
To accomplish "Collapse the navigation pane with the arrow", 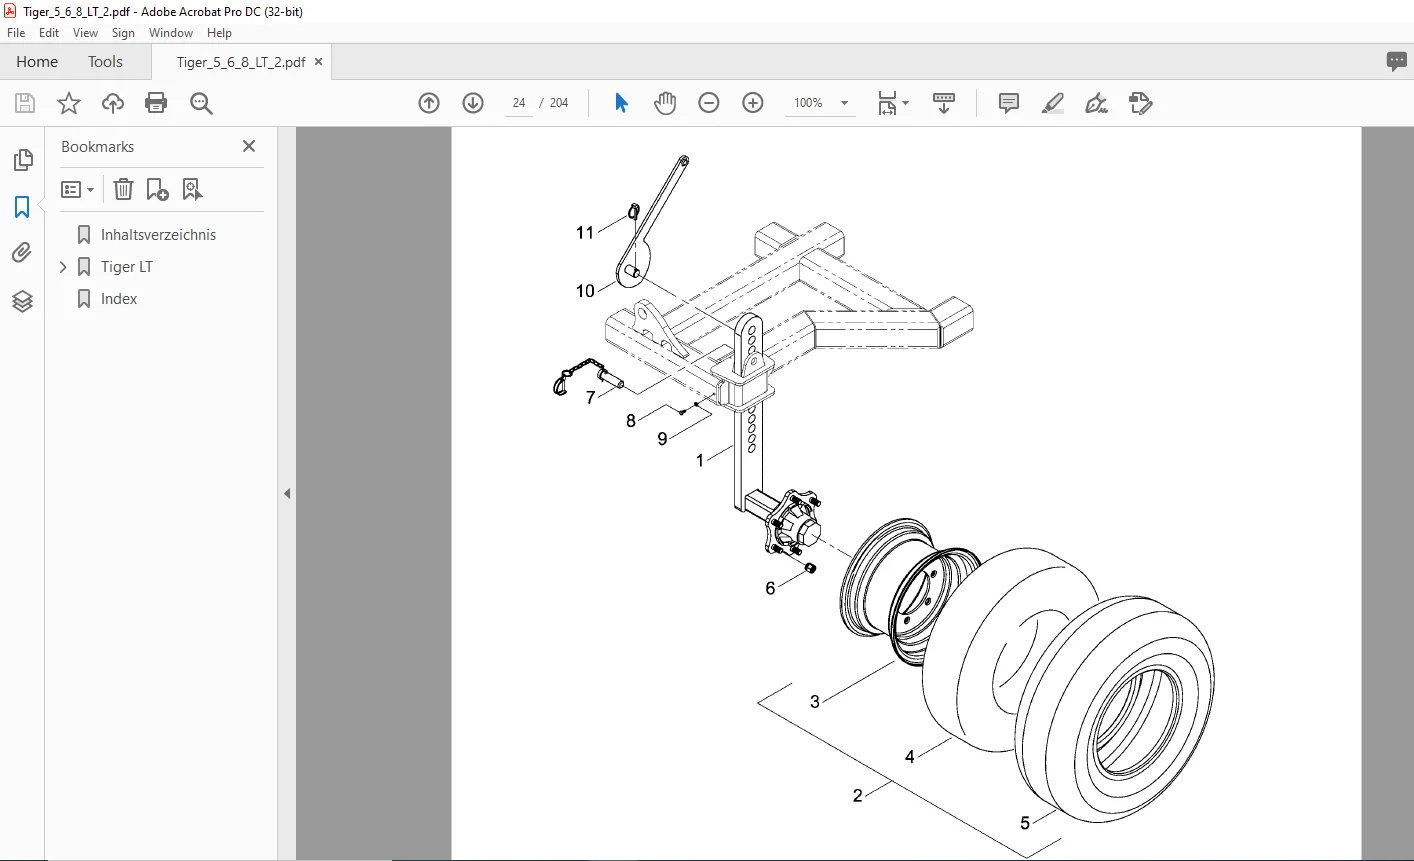I will 287,493.
